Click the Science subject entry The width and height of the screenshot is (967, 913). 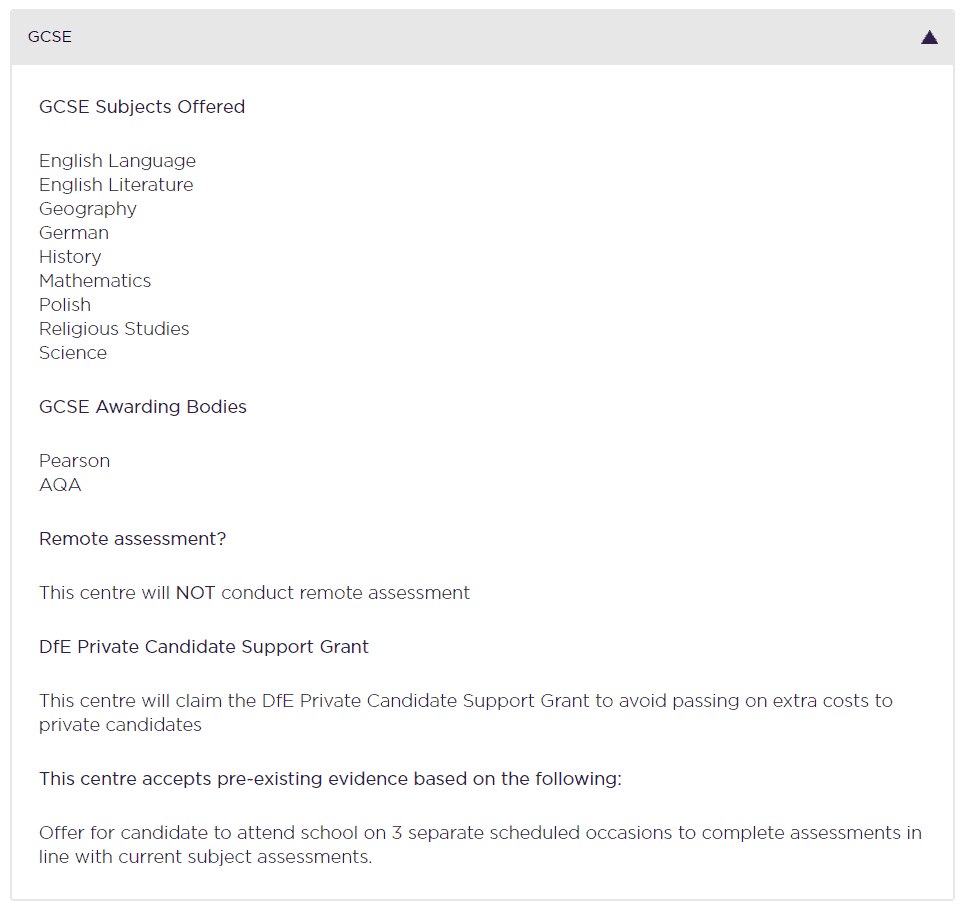(x=73, y=353)
